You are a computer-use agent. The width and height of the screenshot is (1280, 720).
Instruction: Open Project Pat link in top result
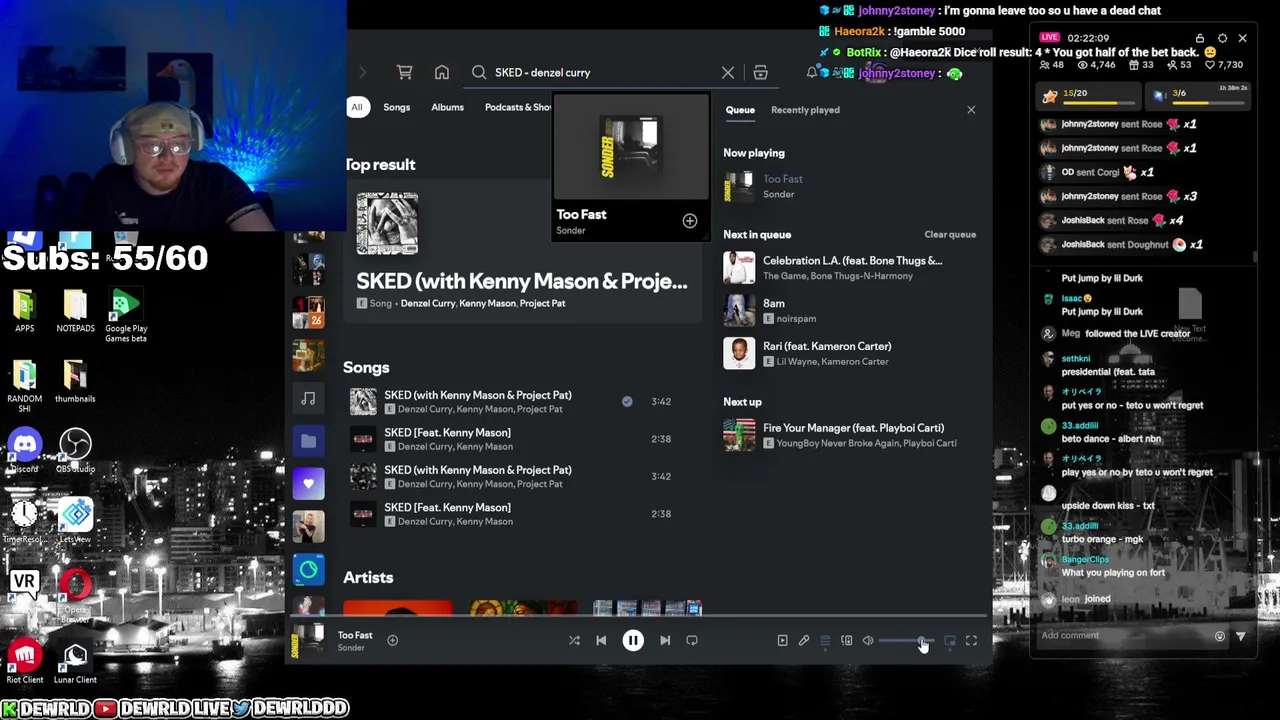(542, 303)
